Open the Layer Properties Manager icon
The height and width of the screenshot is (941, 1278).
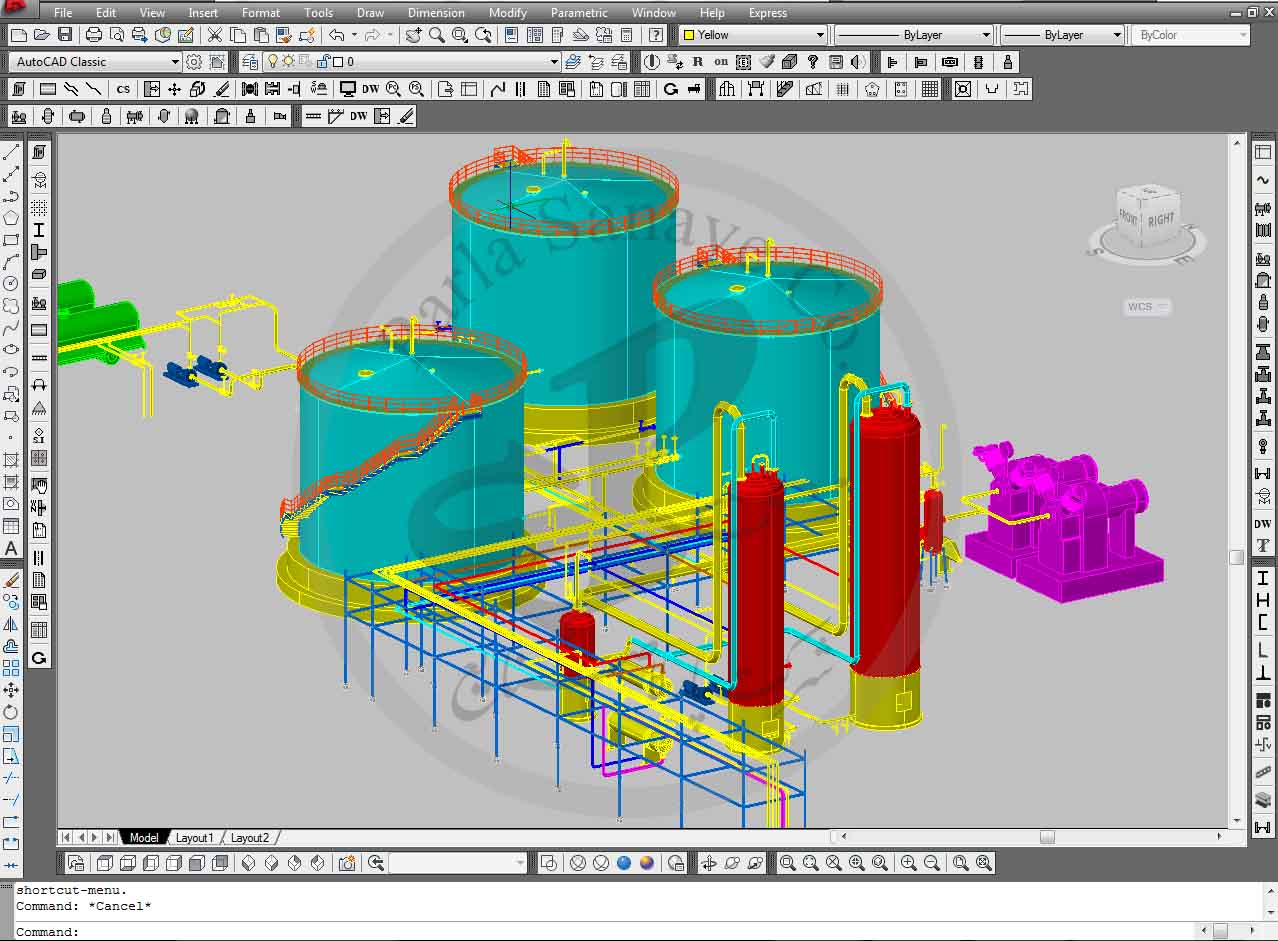pos(250,62)
